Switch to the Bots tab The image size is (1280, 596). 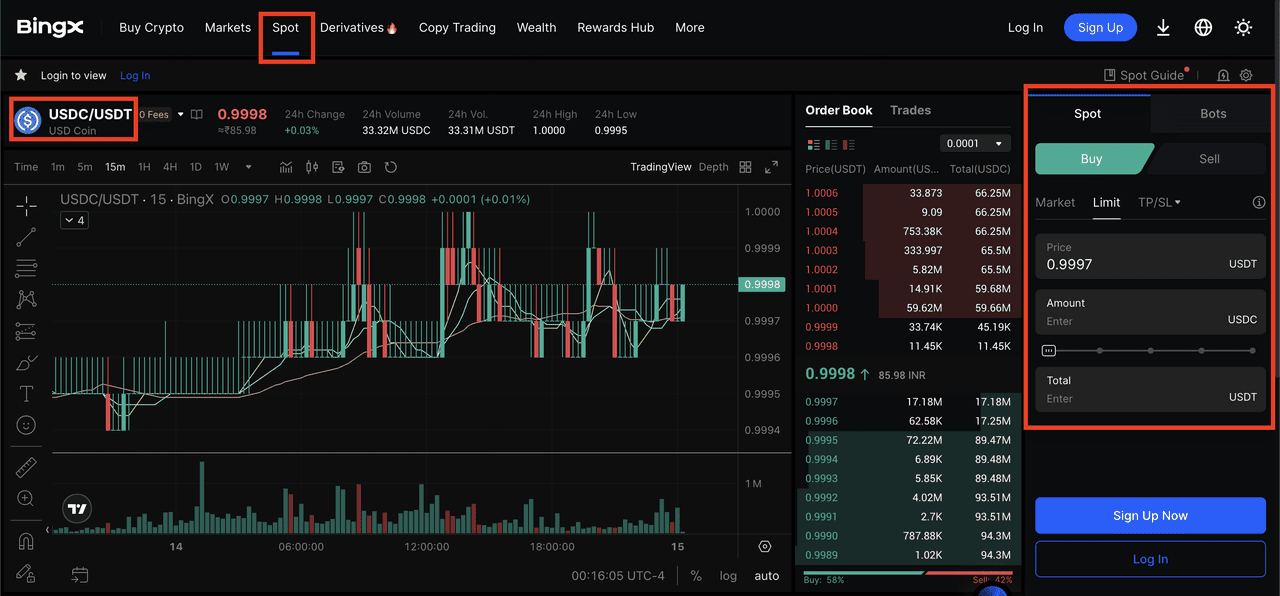point(1213,114)
